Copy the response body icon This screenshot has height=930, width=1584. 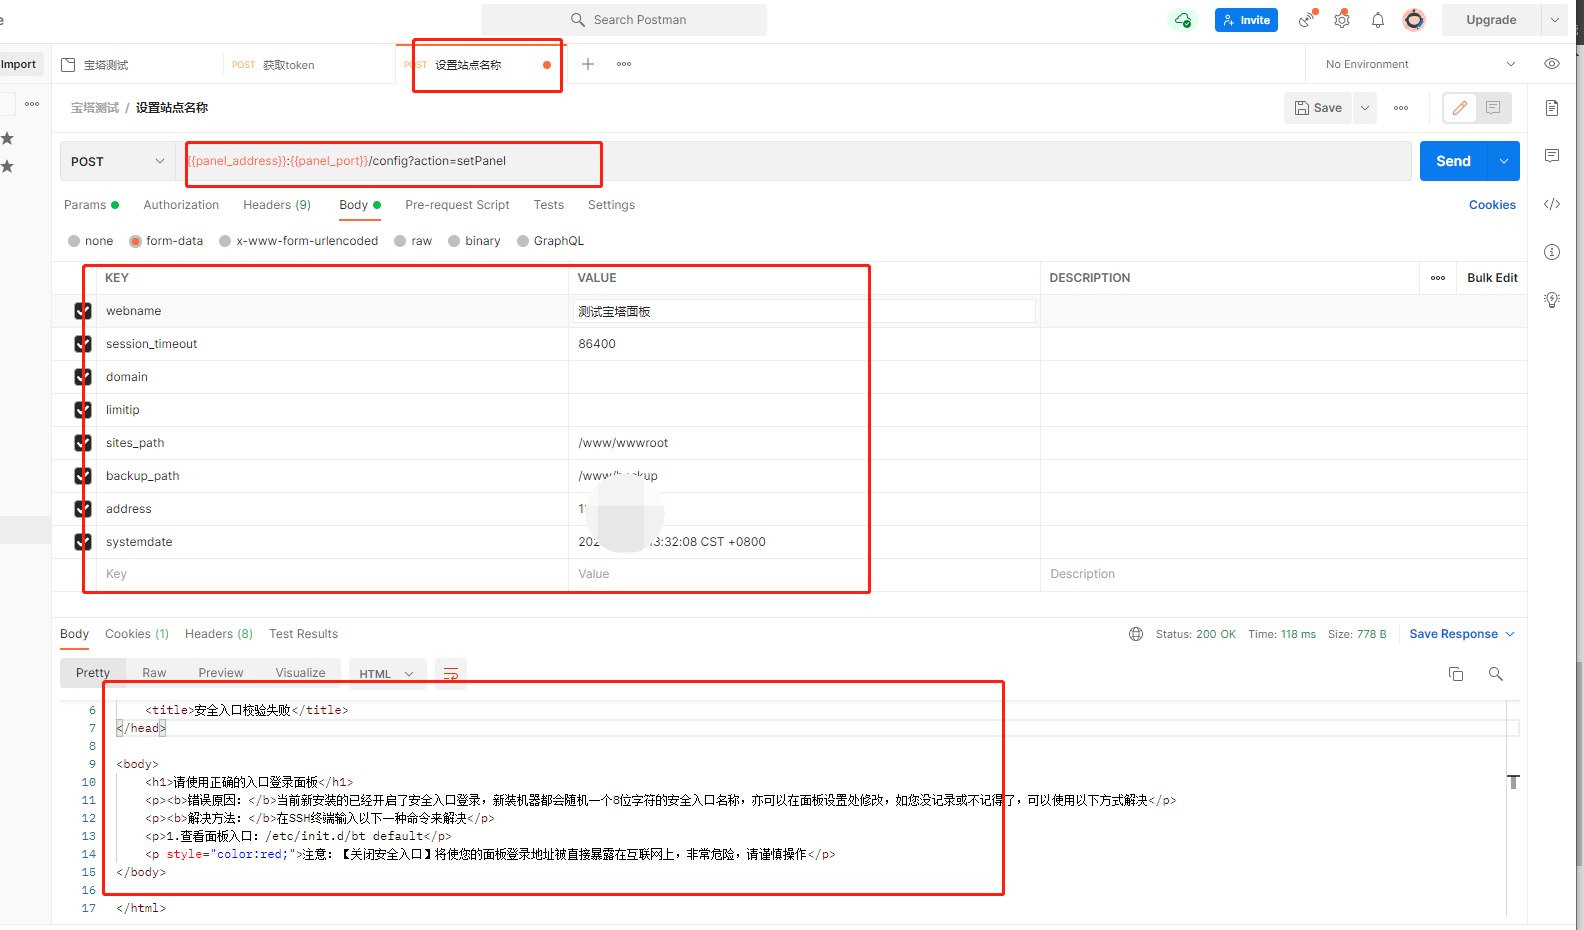(x=1456, y=674)
